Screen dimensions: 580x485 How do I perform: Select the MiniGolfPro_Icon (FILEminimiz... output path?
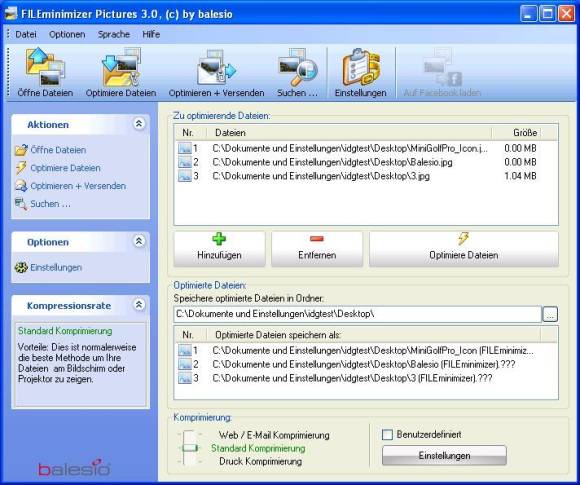pos(373,350)
